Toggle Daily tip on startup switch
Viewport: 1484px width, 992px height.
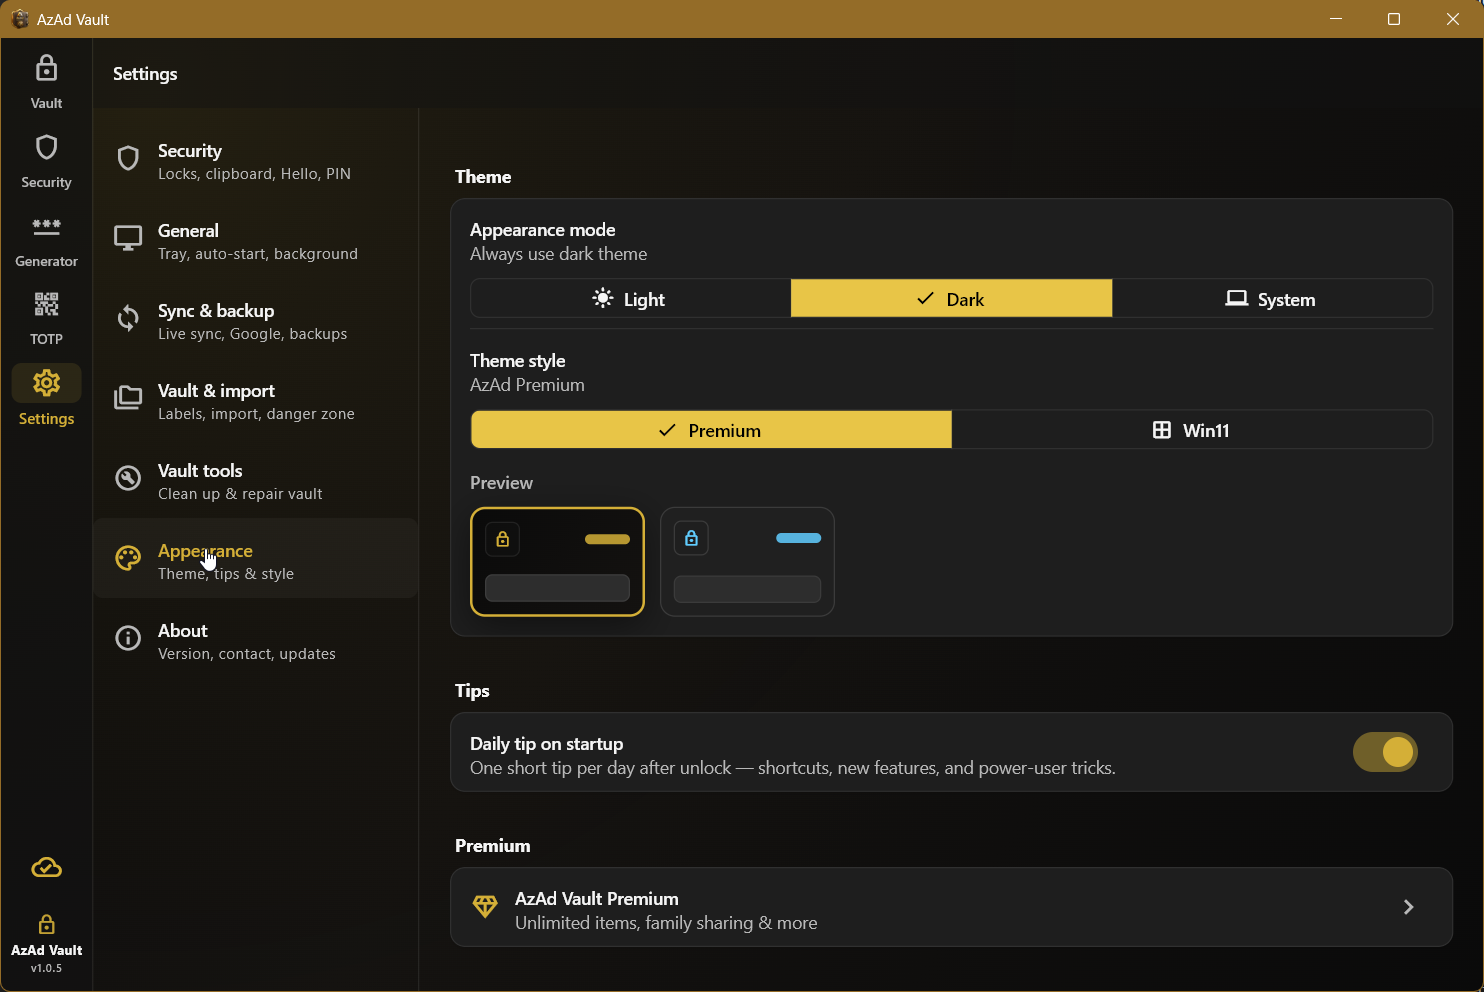coord(1385,752)
